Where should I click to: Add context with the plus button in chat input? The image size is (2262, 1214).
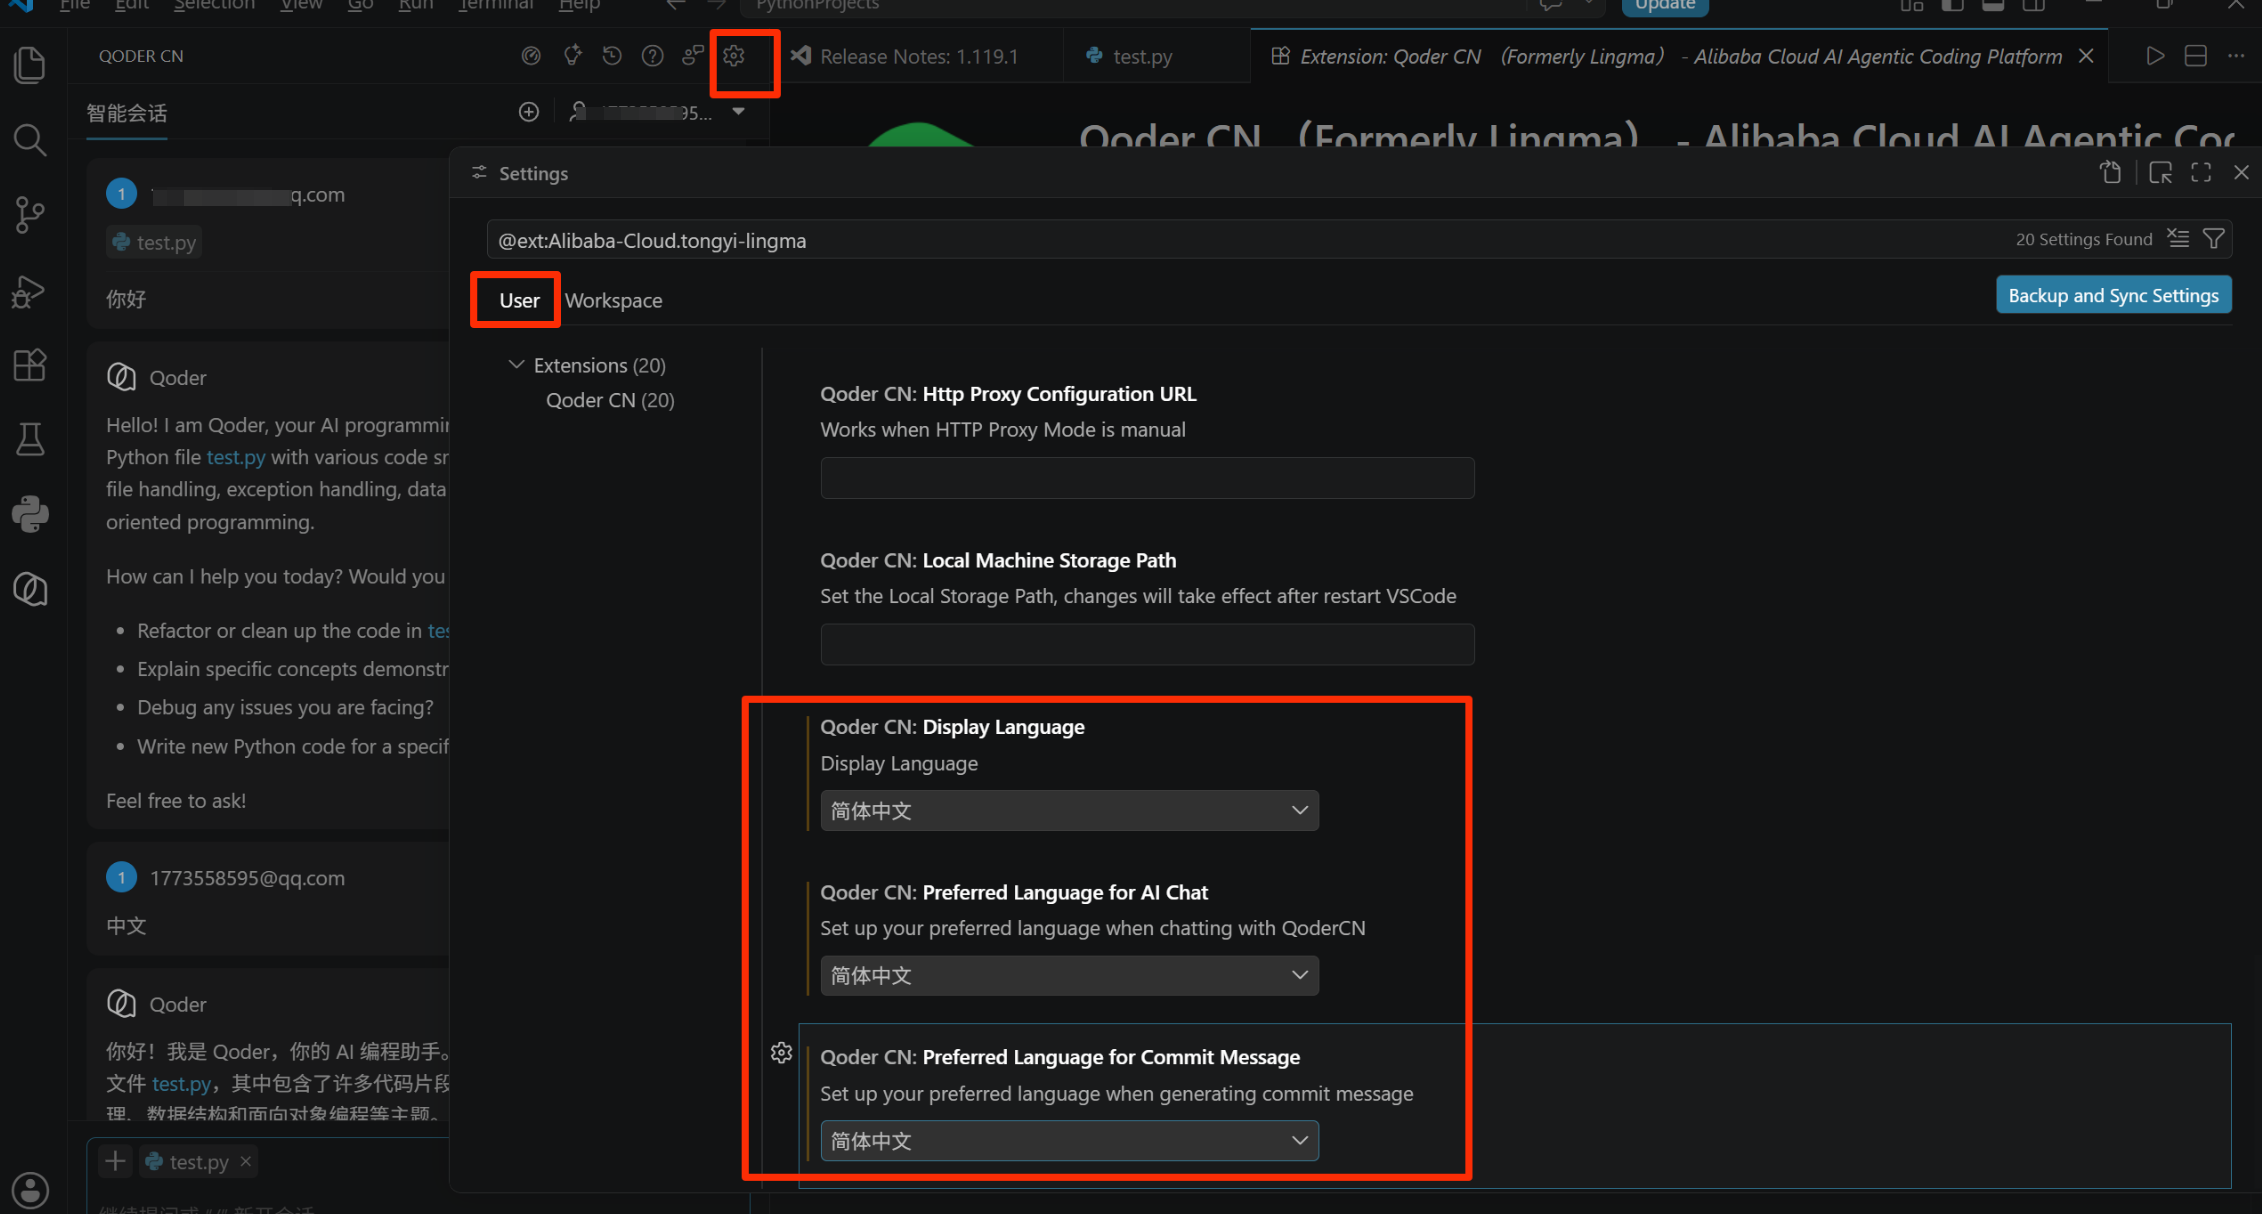click(115, 1161)
